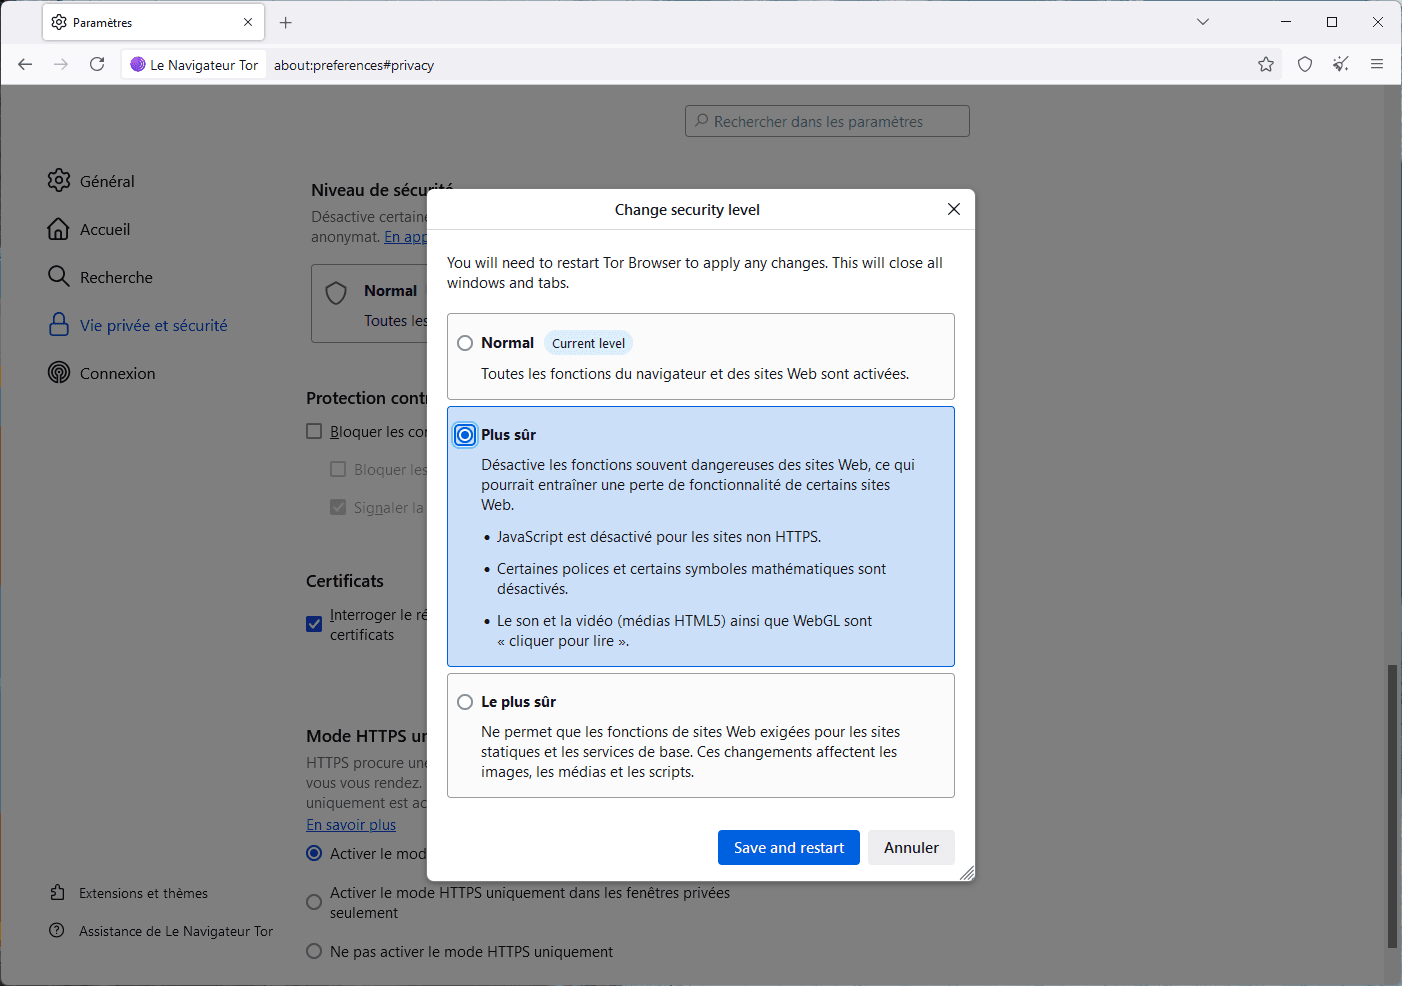1402x986 pixels.
Task: Open a new tab with the plus button
Action: [286, 22]
